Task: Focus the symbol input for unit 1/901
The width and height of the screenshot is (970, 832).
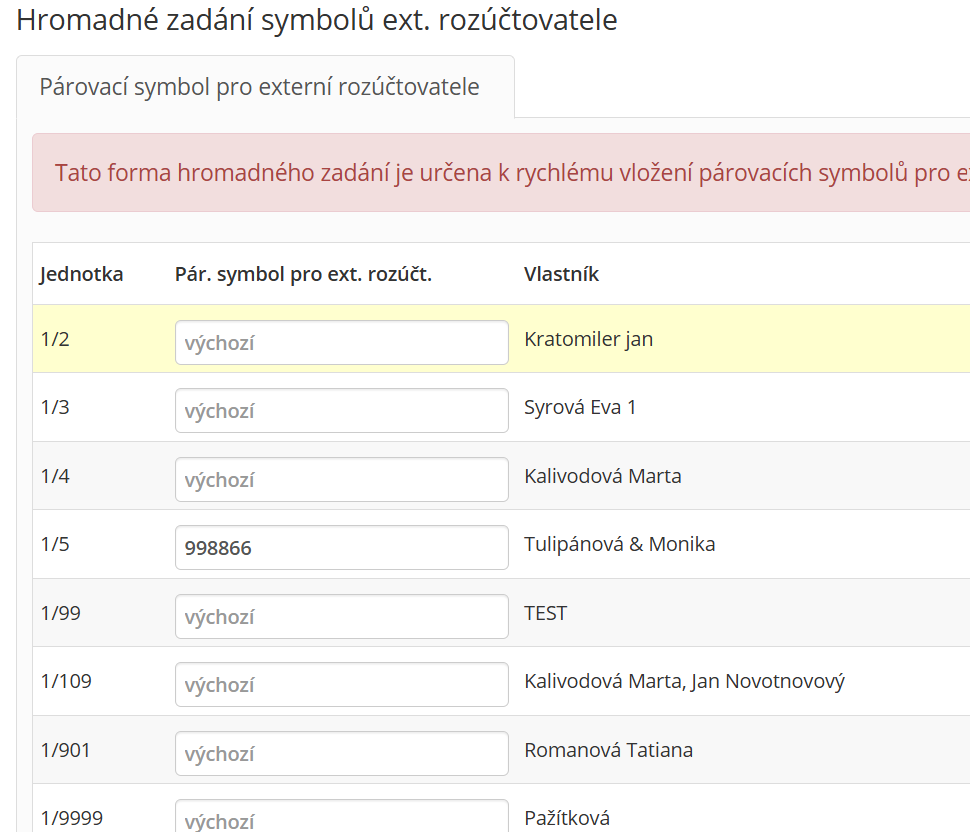Action: coord(341,753)
